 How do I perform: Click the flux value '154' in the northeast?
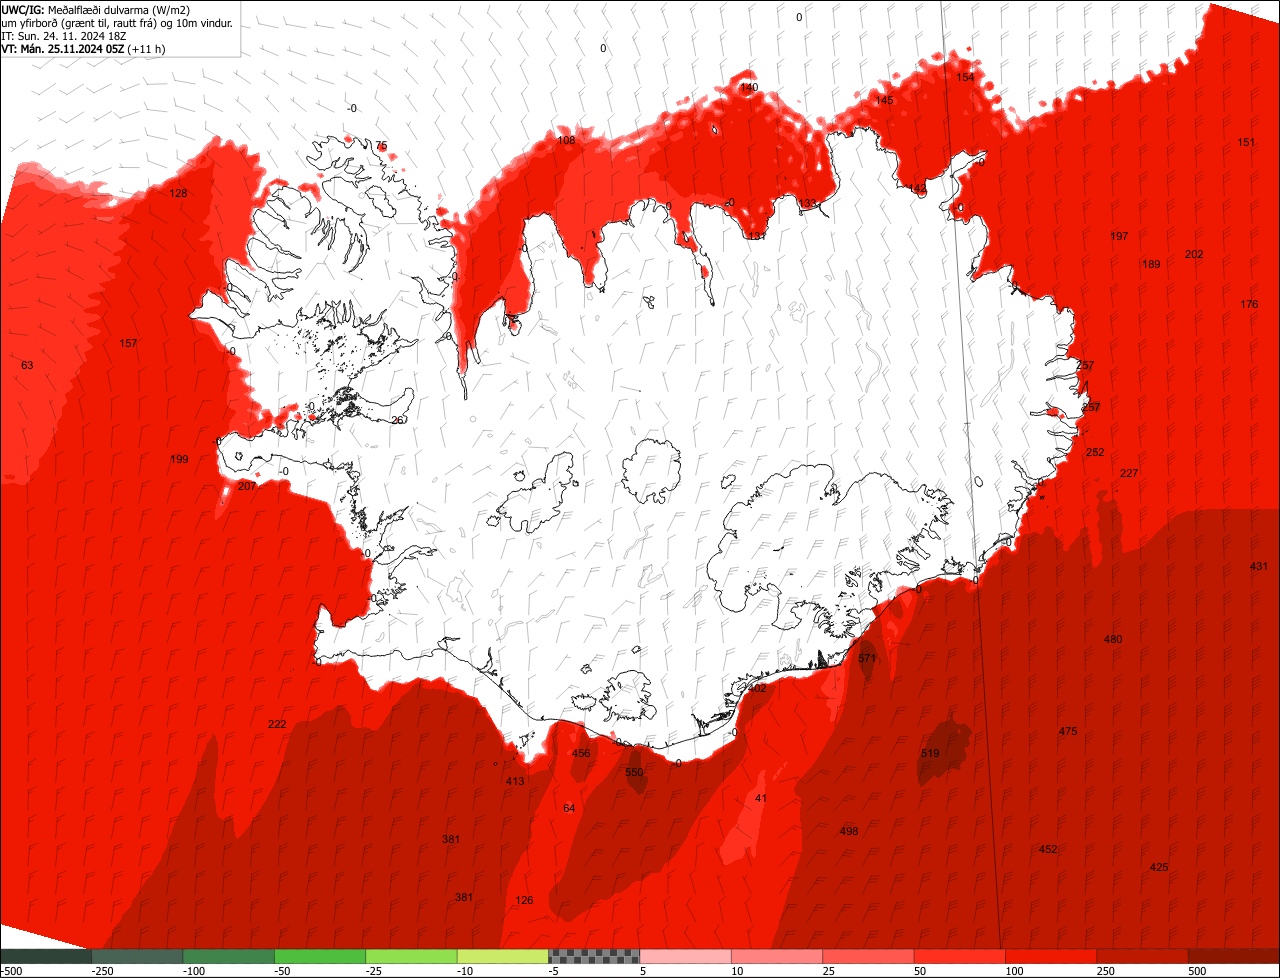[965, 77]
